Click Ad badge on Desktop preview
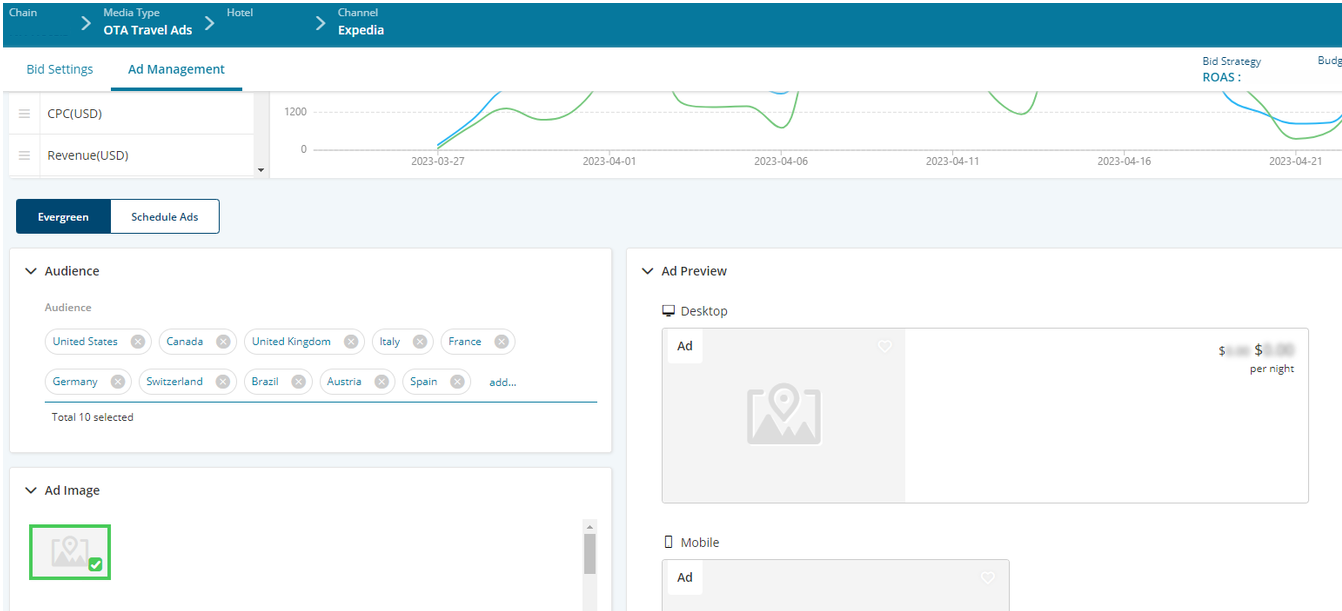This screenshot has height=611, width=1342. tap(685, 346)
